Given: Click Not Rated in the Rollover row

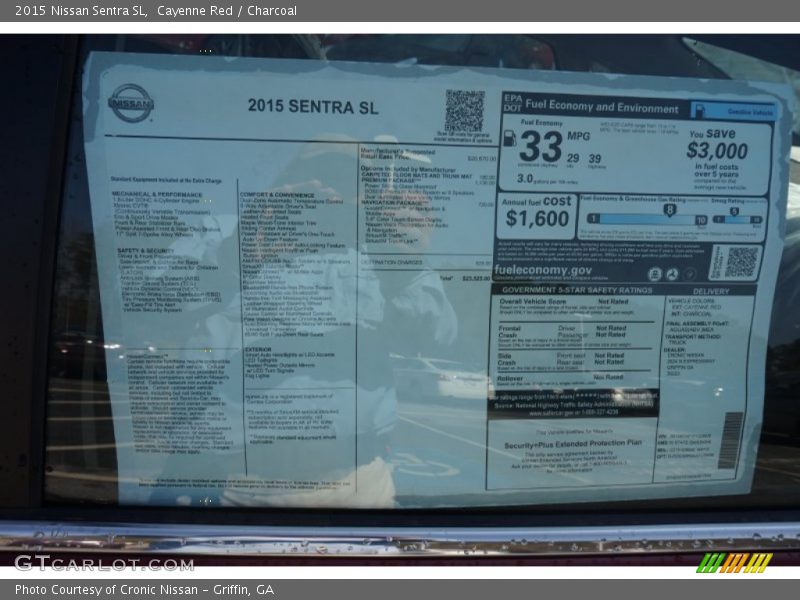Looking at the screenshot, I should (608, 377).
